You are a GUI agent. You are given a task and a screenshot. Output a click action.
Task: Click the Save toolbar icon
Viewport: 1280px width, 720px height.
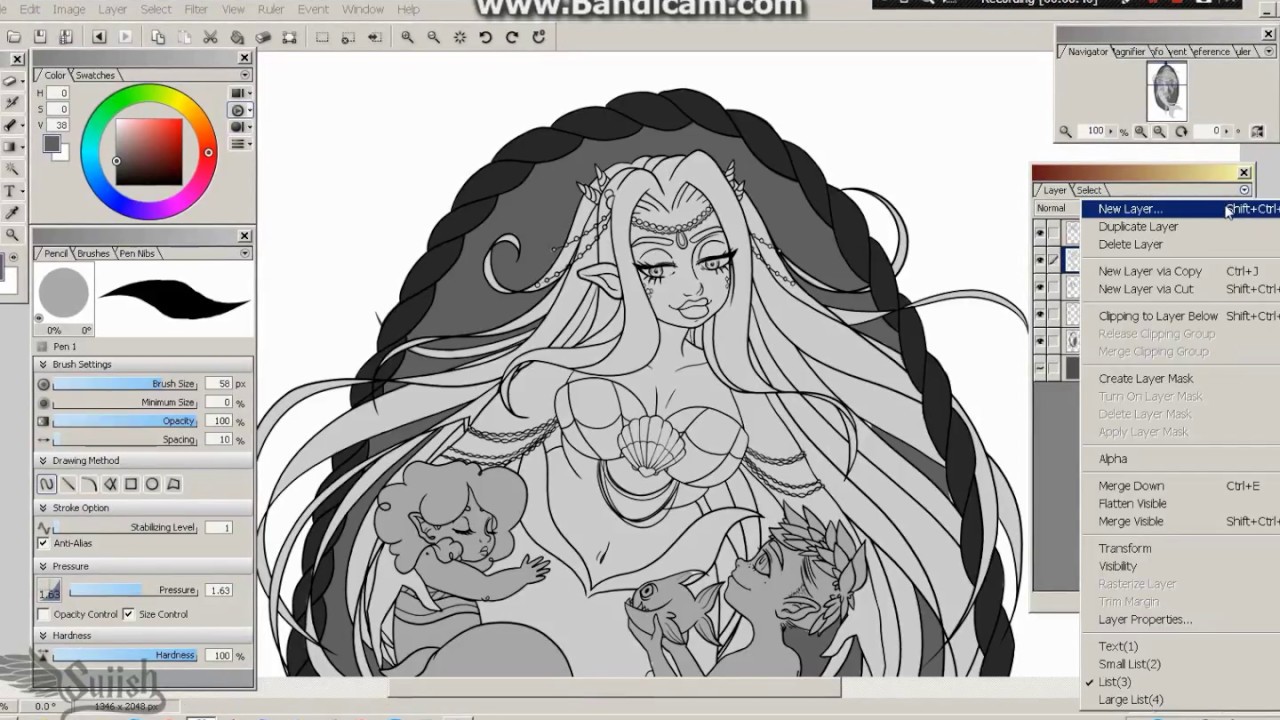pos(40,37)
